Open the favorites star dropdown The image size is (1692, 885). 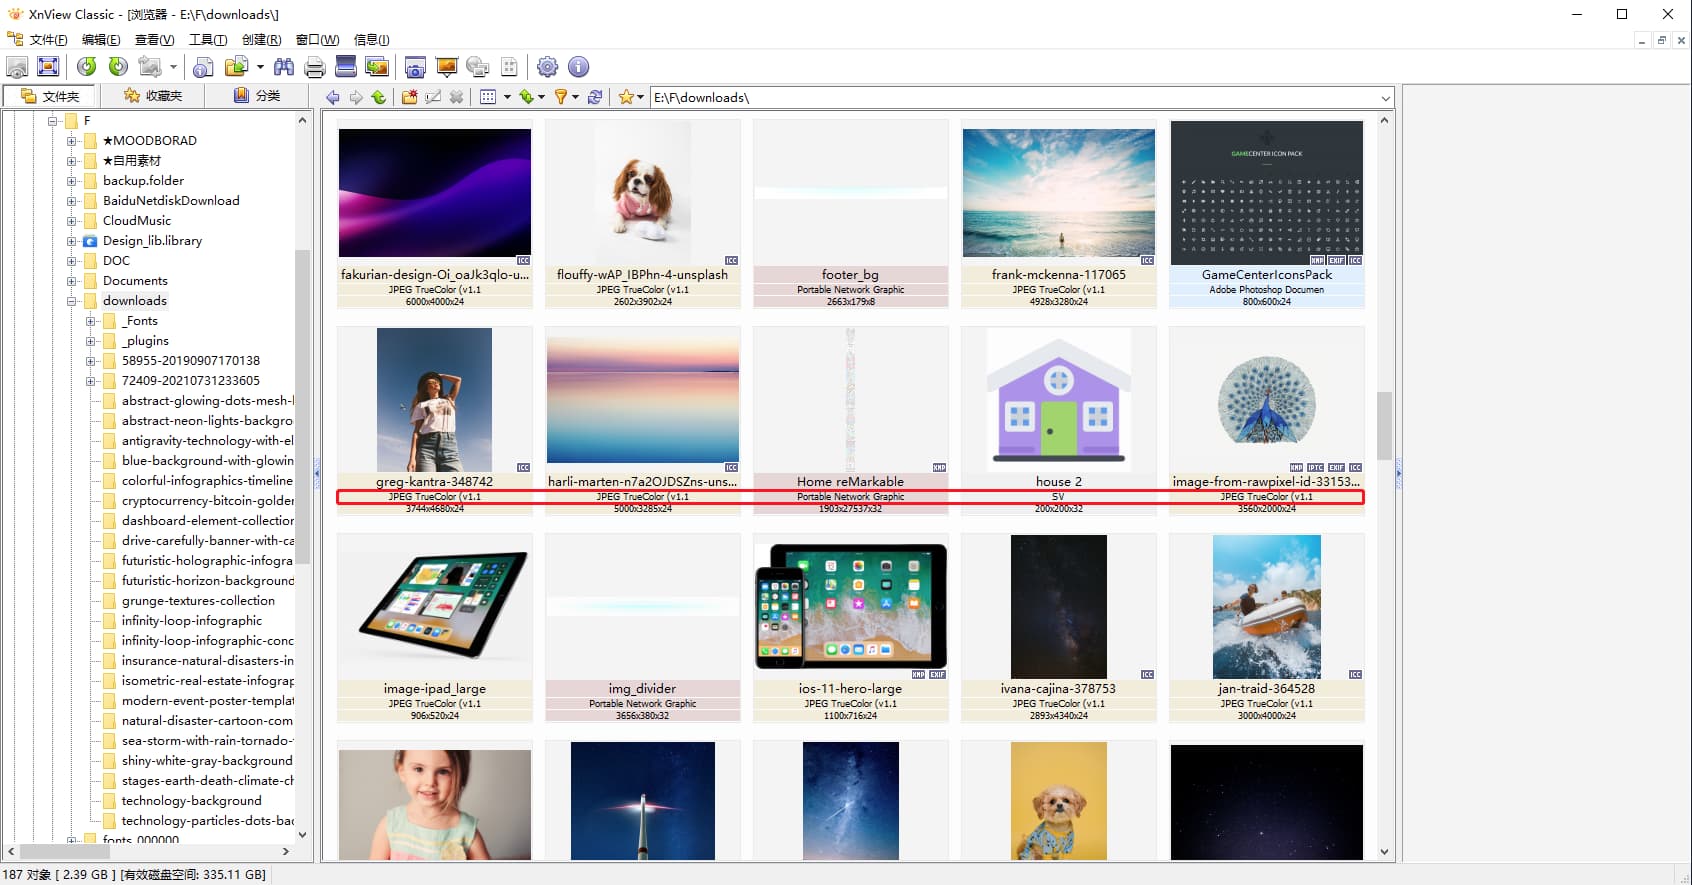point(640,97)
